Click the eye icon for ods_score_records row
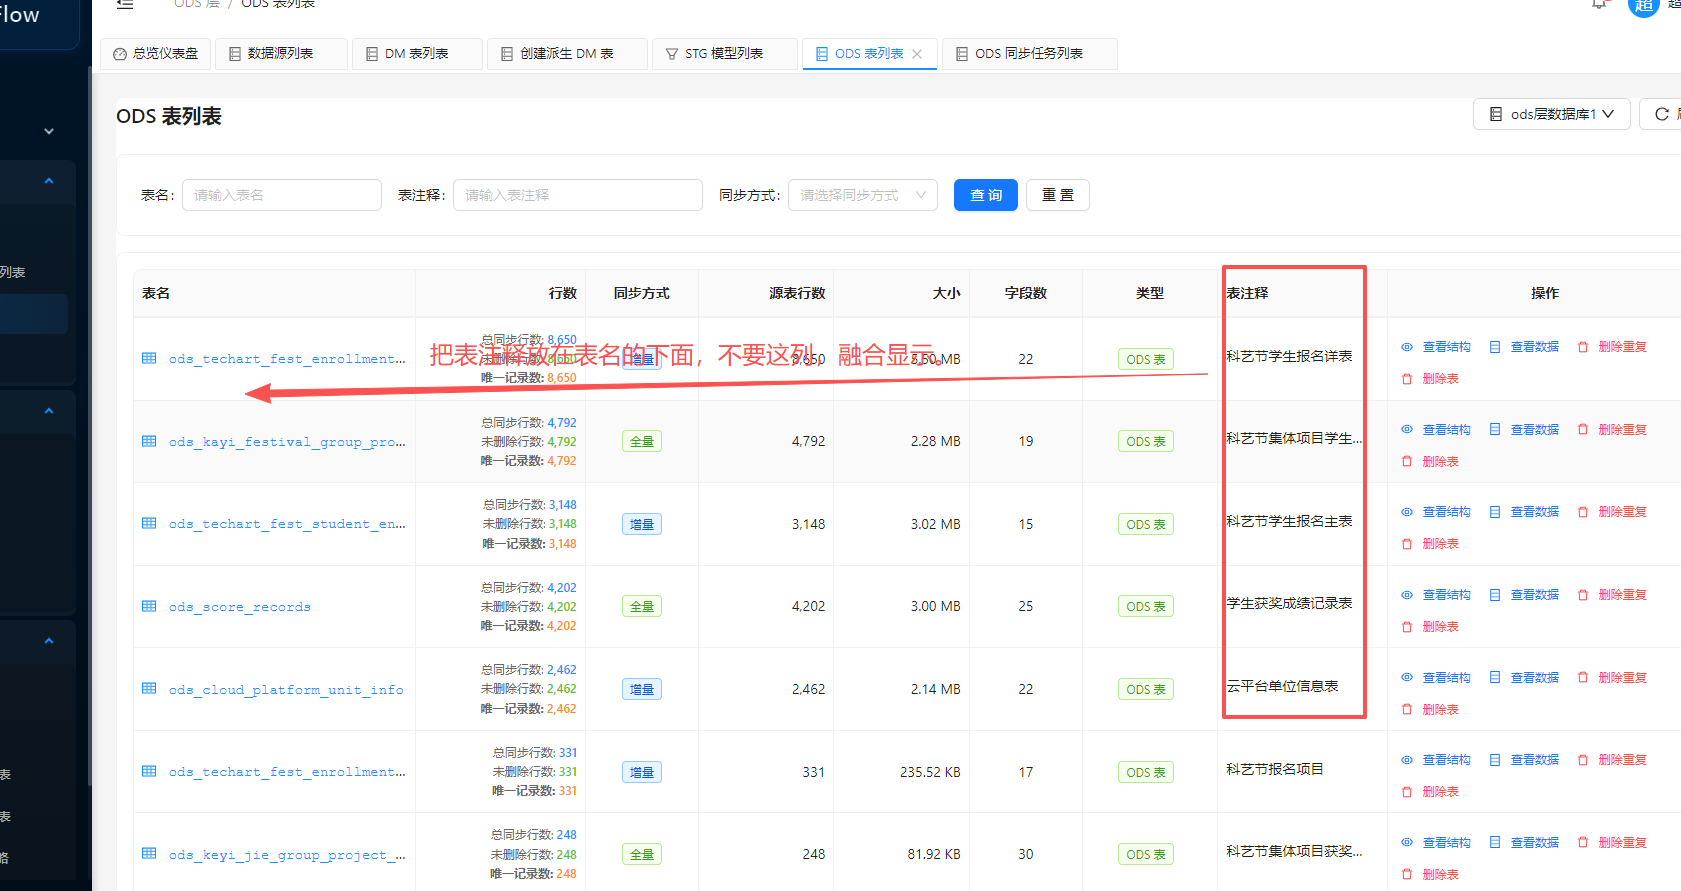The width and height of the screenshot is (1681, 891). click(x=1406, y=595)
